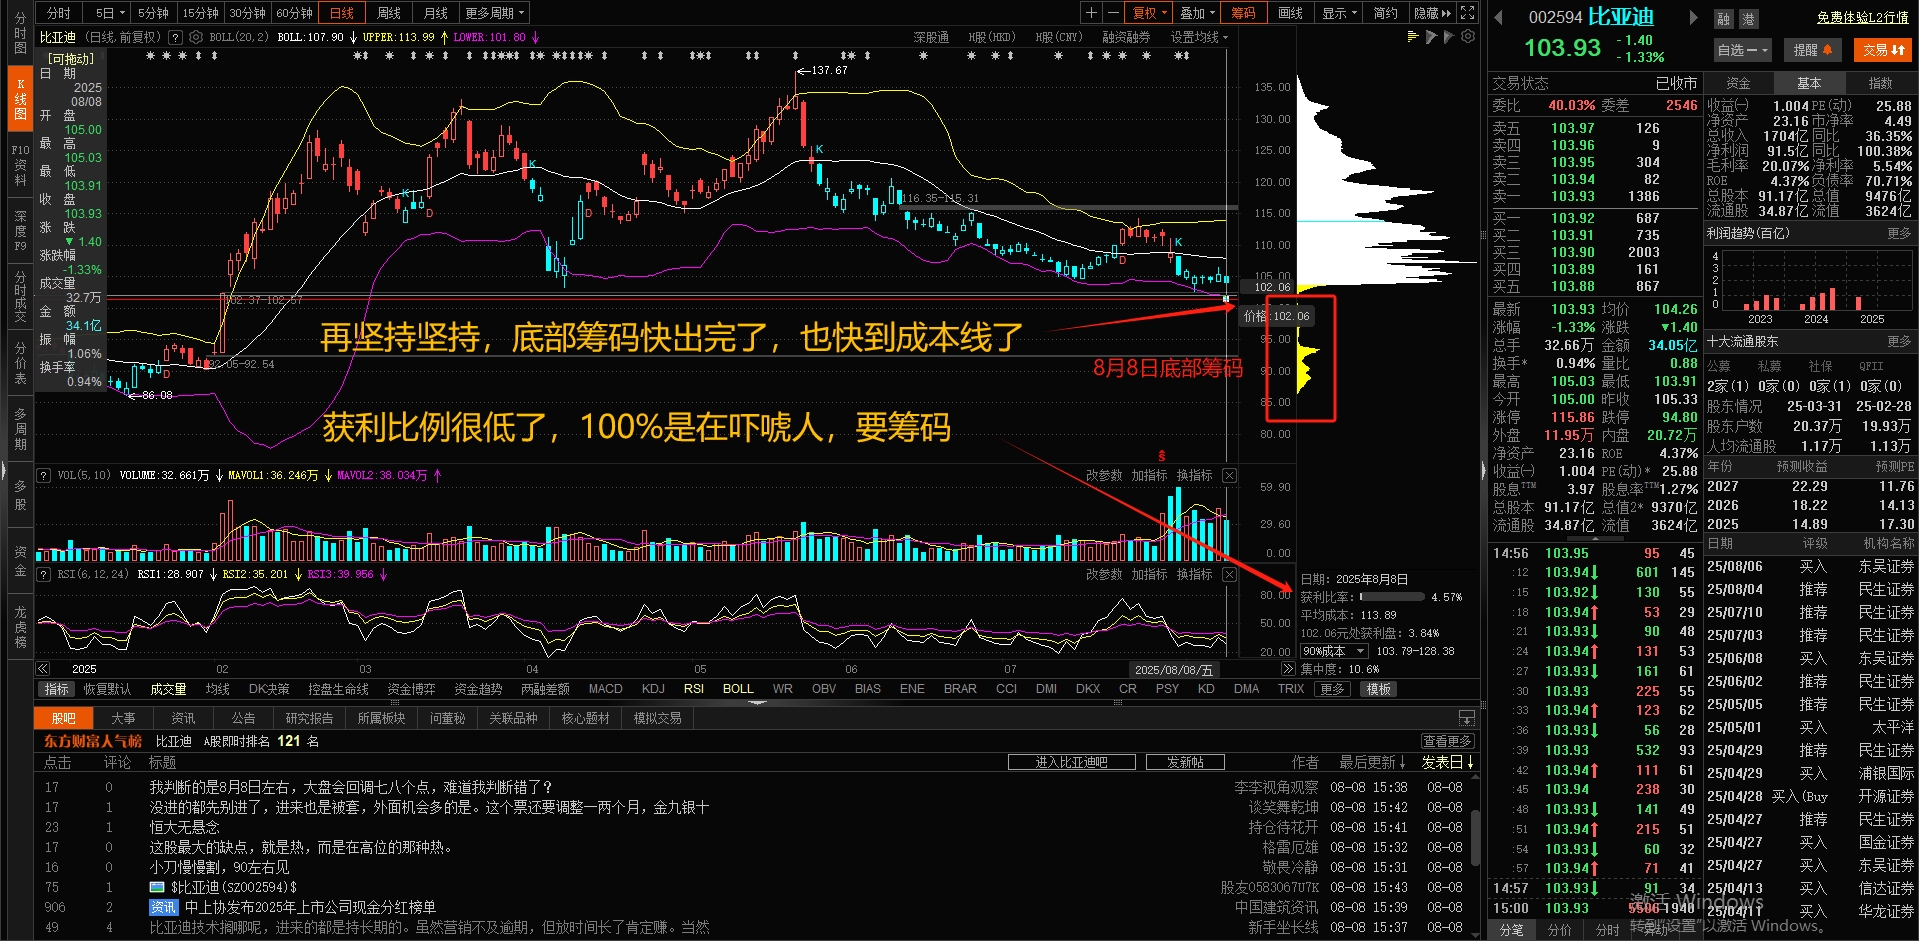Switch chart to 周线 period

tap(389, 13)
